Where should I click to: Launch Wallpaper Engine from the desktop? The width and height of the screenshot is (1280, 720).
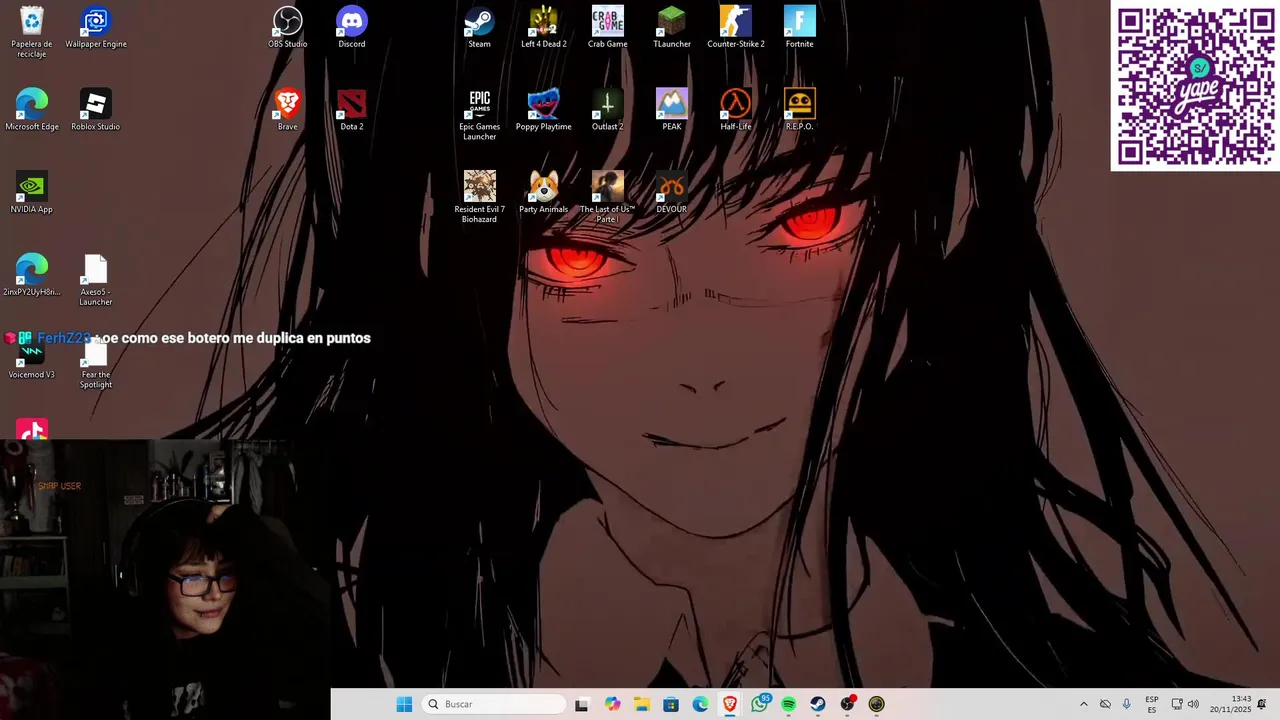[96, 27]
